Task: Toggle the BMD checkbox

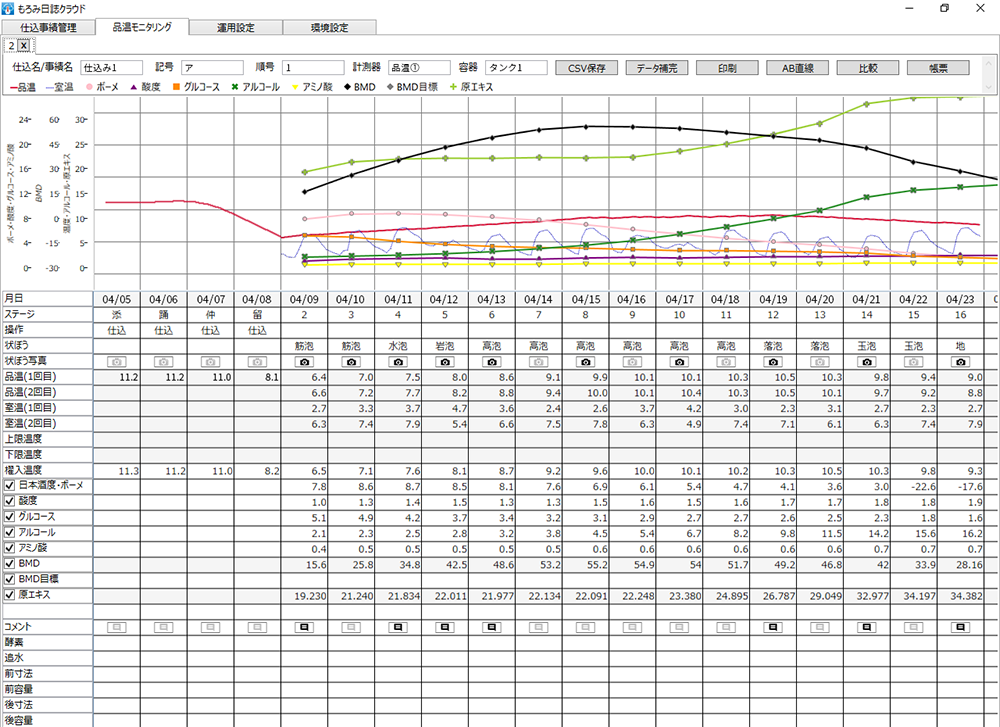Action: (x=10, y=564)
